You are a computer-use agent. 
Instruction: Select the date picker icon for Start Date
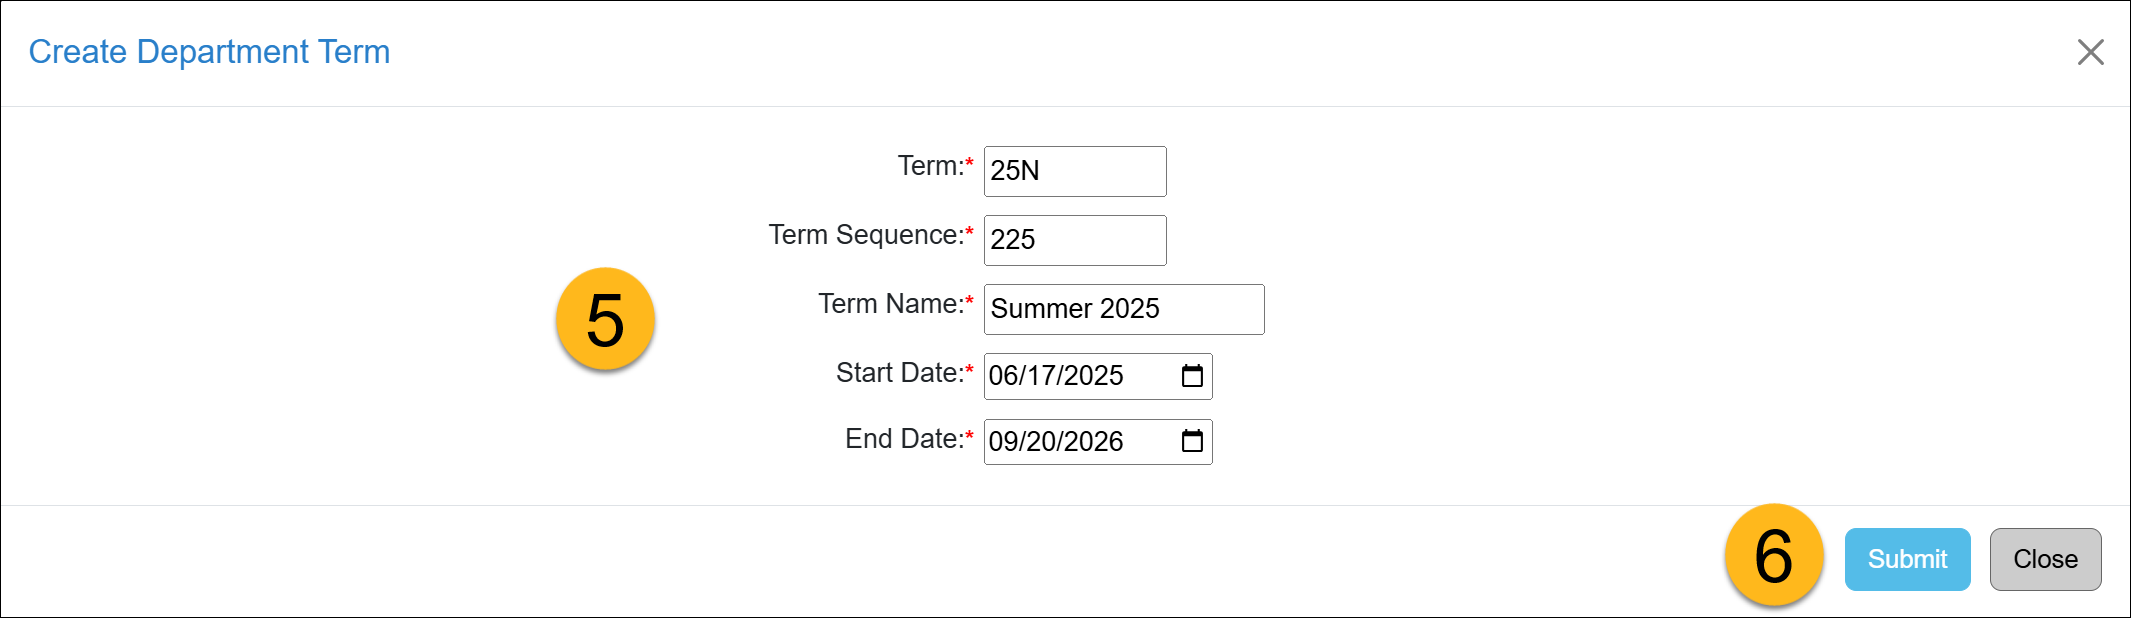[1193, 376]
